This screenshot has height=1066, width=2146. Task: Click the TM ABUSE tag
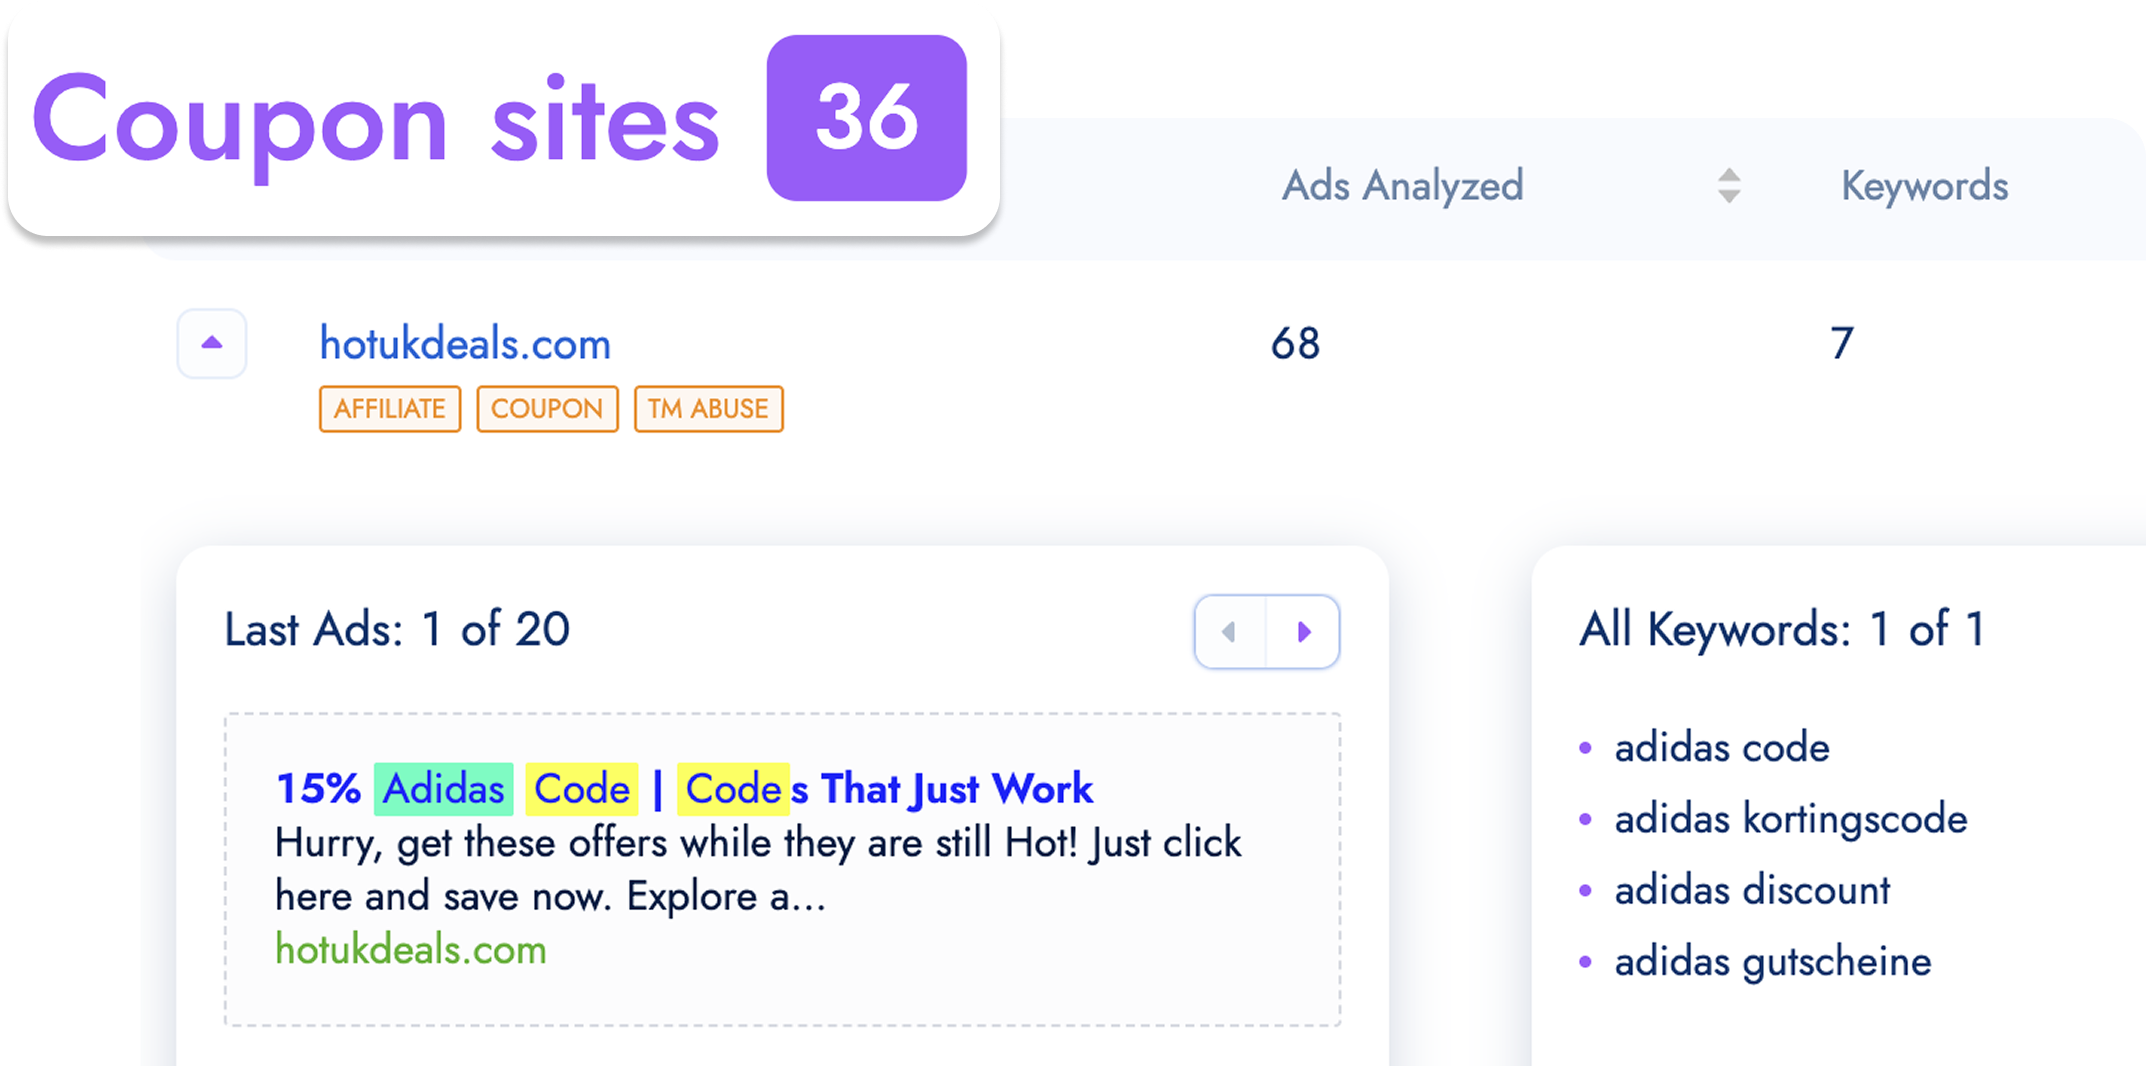[x=708, y=409]
